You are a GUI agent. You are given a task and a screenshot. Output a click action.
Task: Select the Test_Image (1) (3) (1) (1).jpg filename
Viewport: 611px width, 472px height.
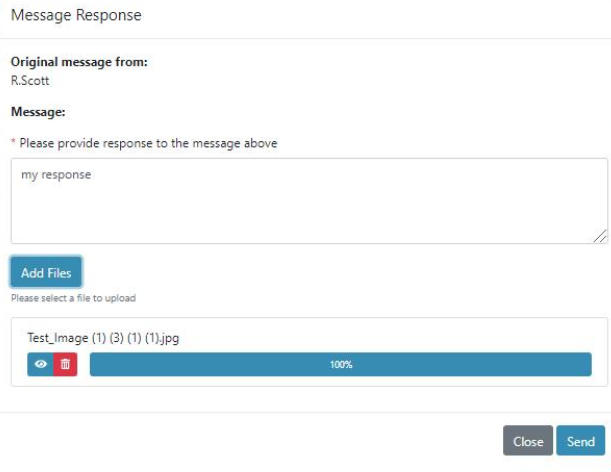coord(103,338)
